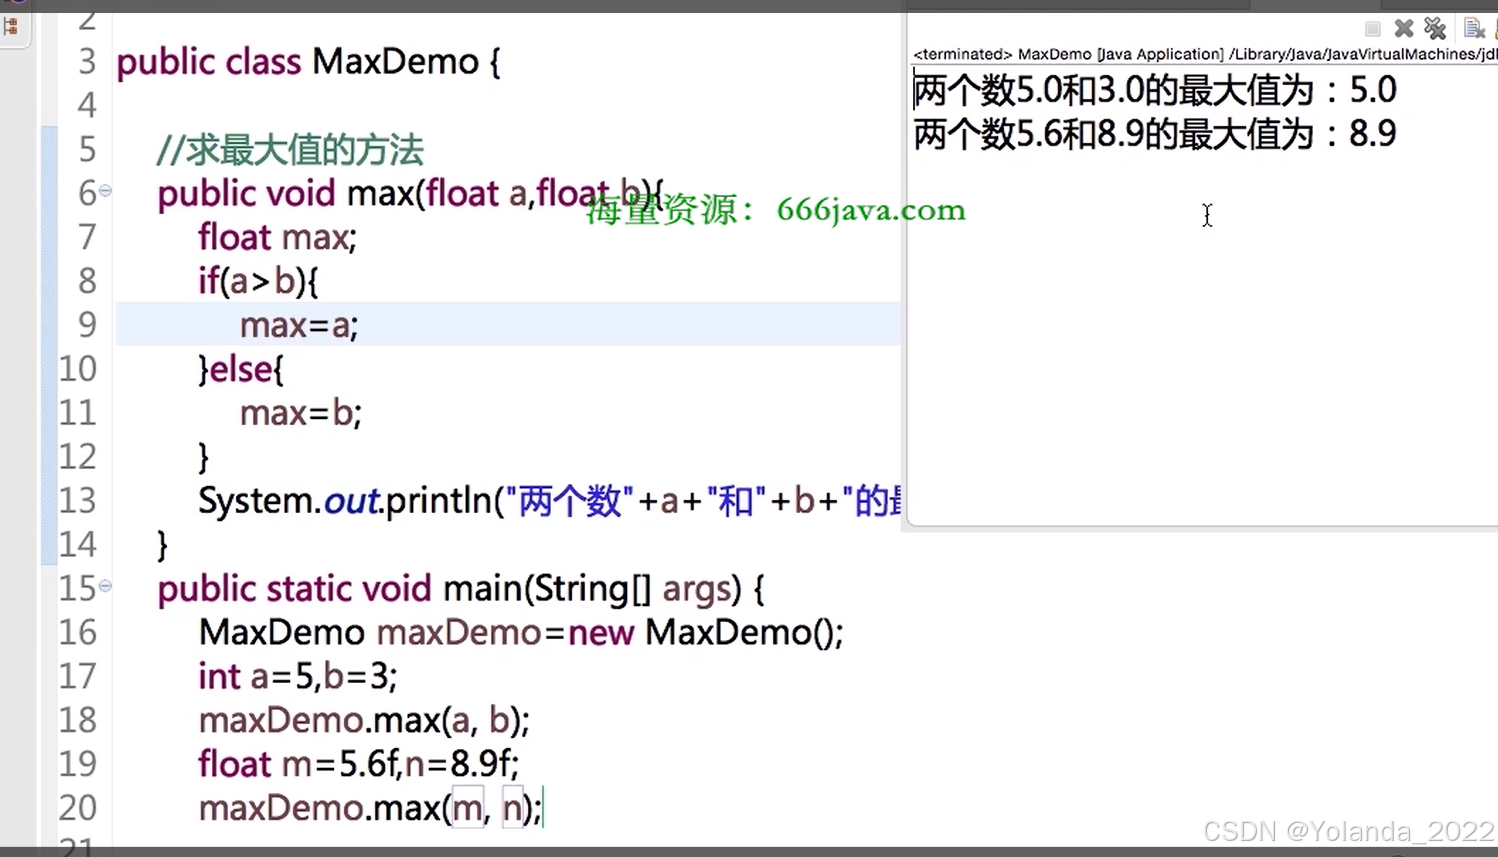This screenshot has width=1498, height=857.
Task: Clear the console with the Clear Console icon
Action: [x=1473, y=29]
